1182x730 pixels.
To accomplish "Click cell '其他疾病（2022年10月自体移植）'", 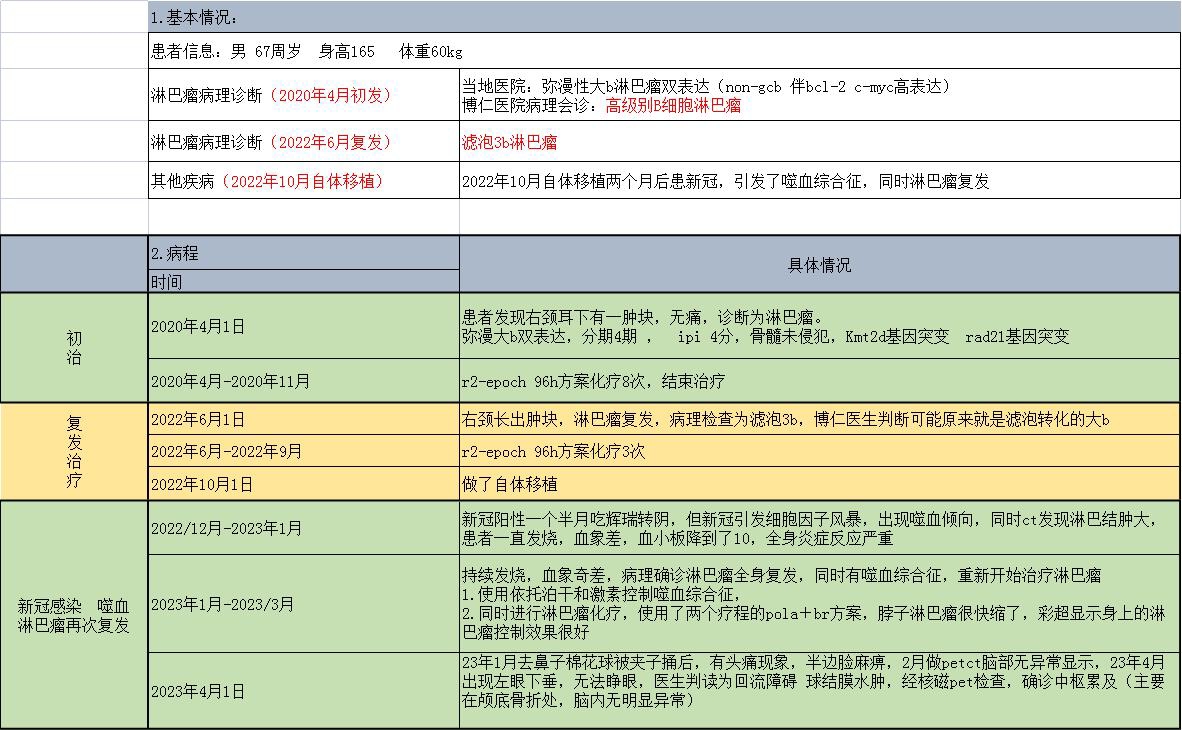I will (304, 181).
